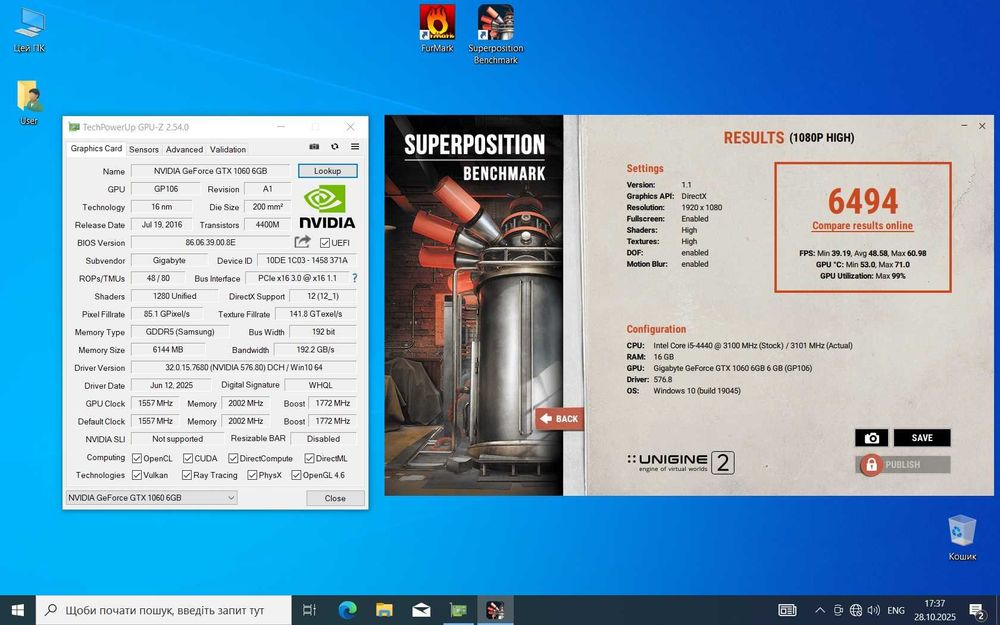Toggle the OpenCL checkbox

pyautogui.click(x=137, y=458)
